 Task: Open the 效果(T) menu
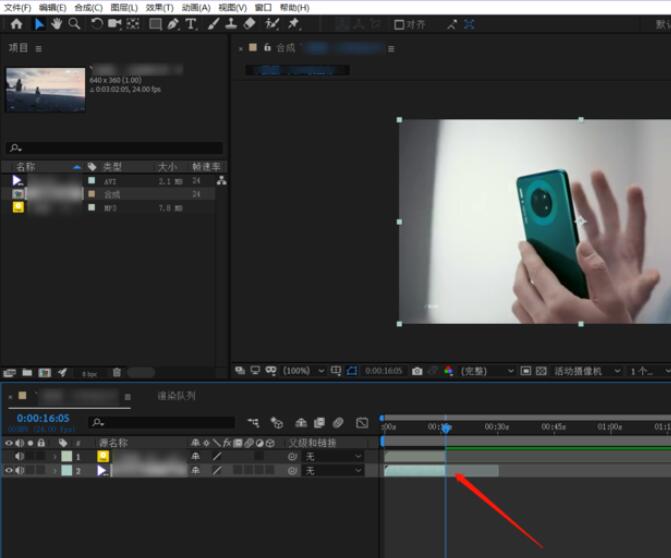(x=160, y=7)
